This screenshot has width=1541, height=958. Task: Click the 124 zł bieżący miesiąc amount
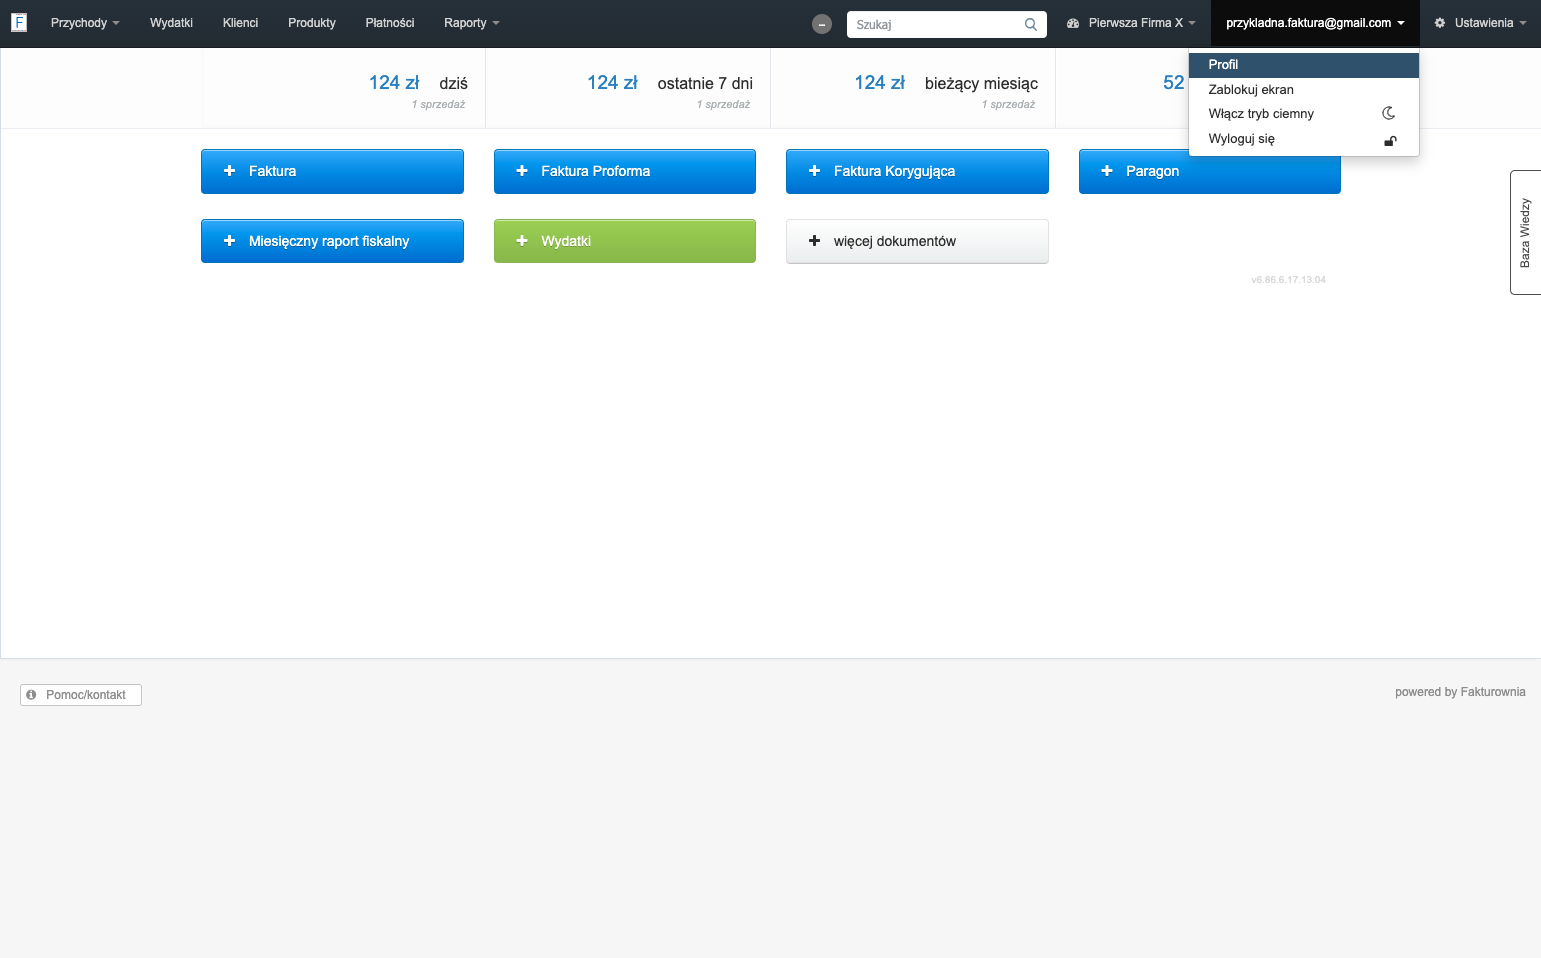point(879,83)
